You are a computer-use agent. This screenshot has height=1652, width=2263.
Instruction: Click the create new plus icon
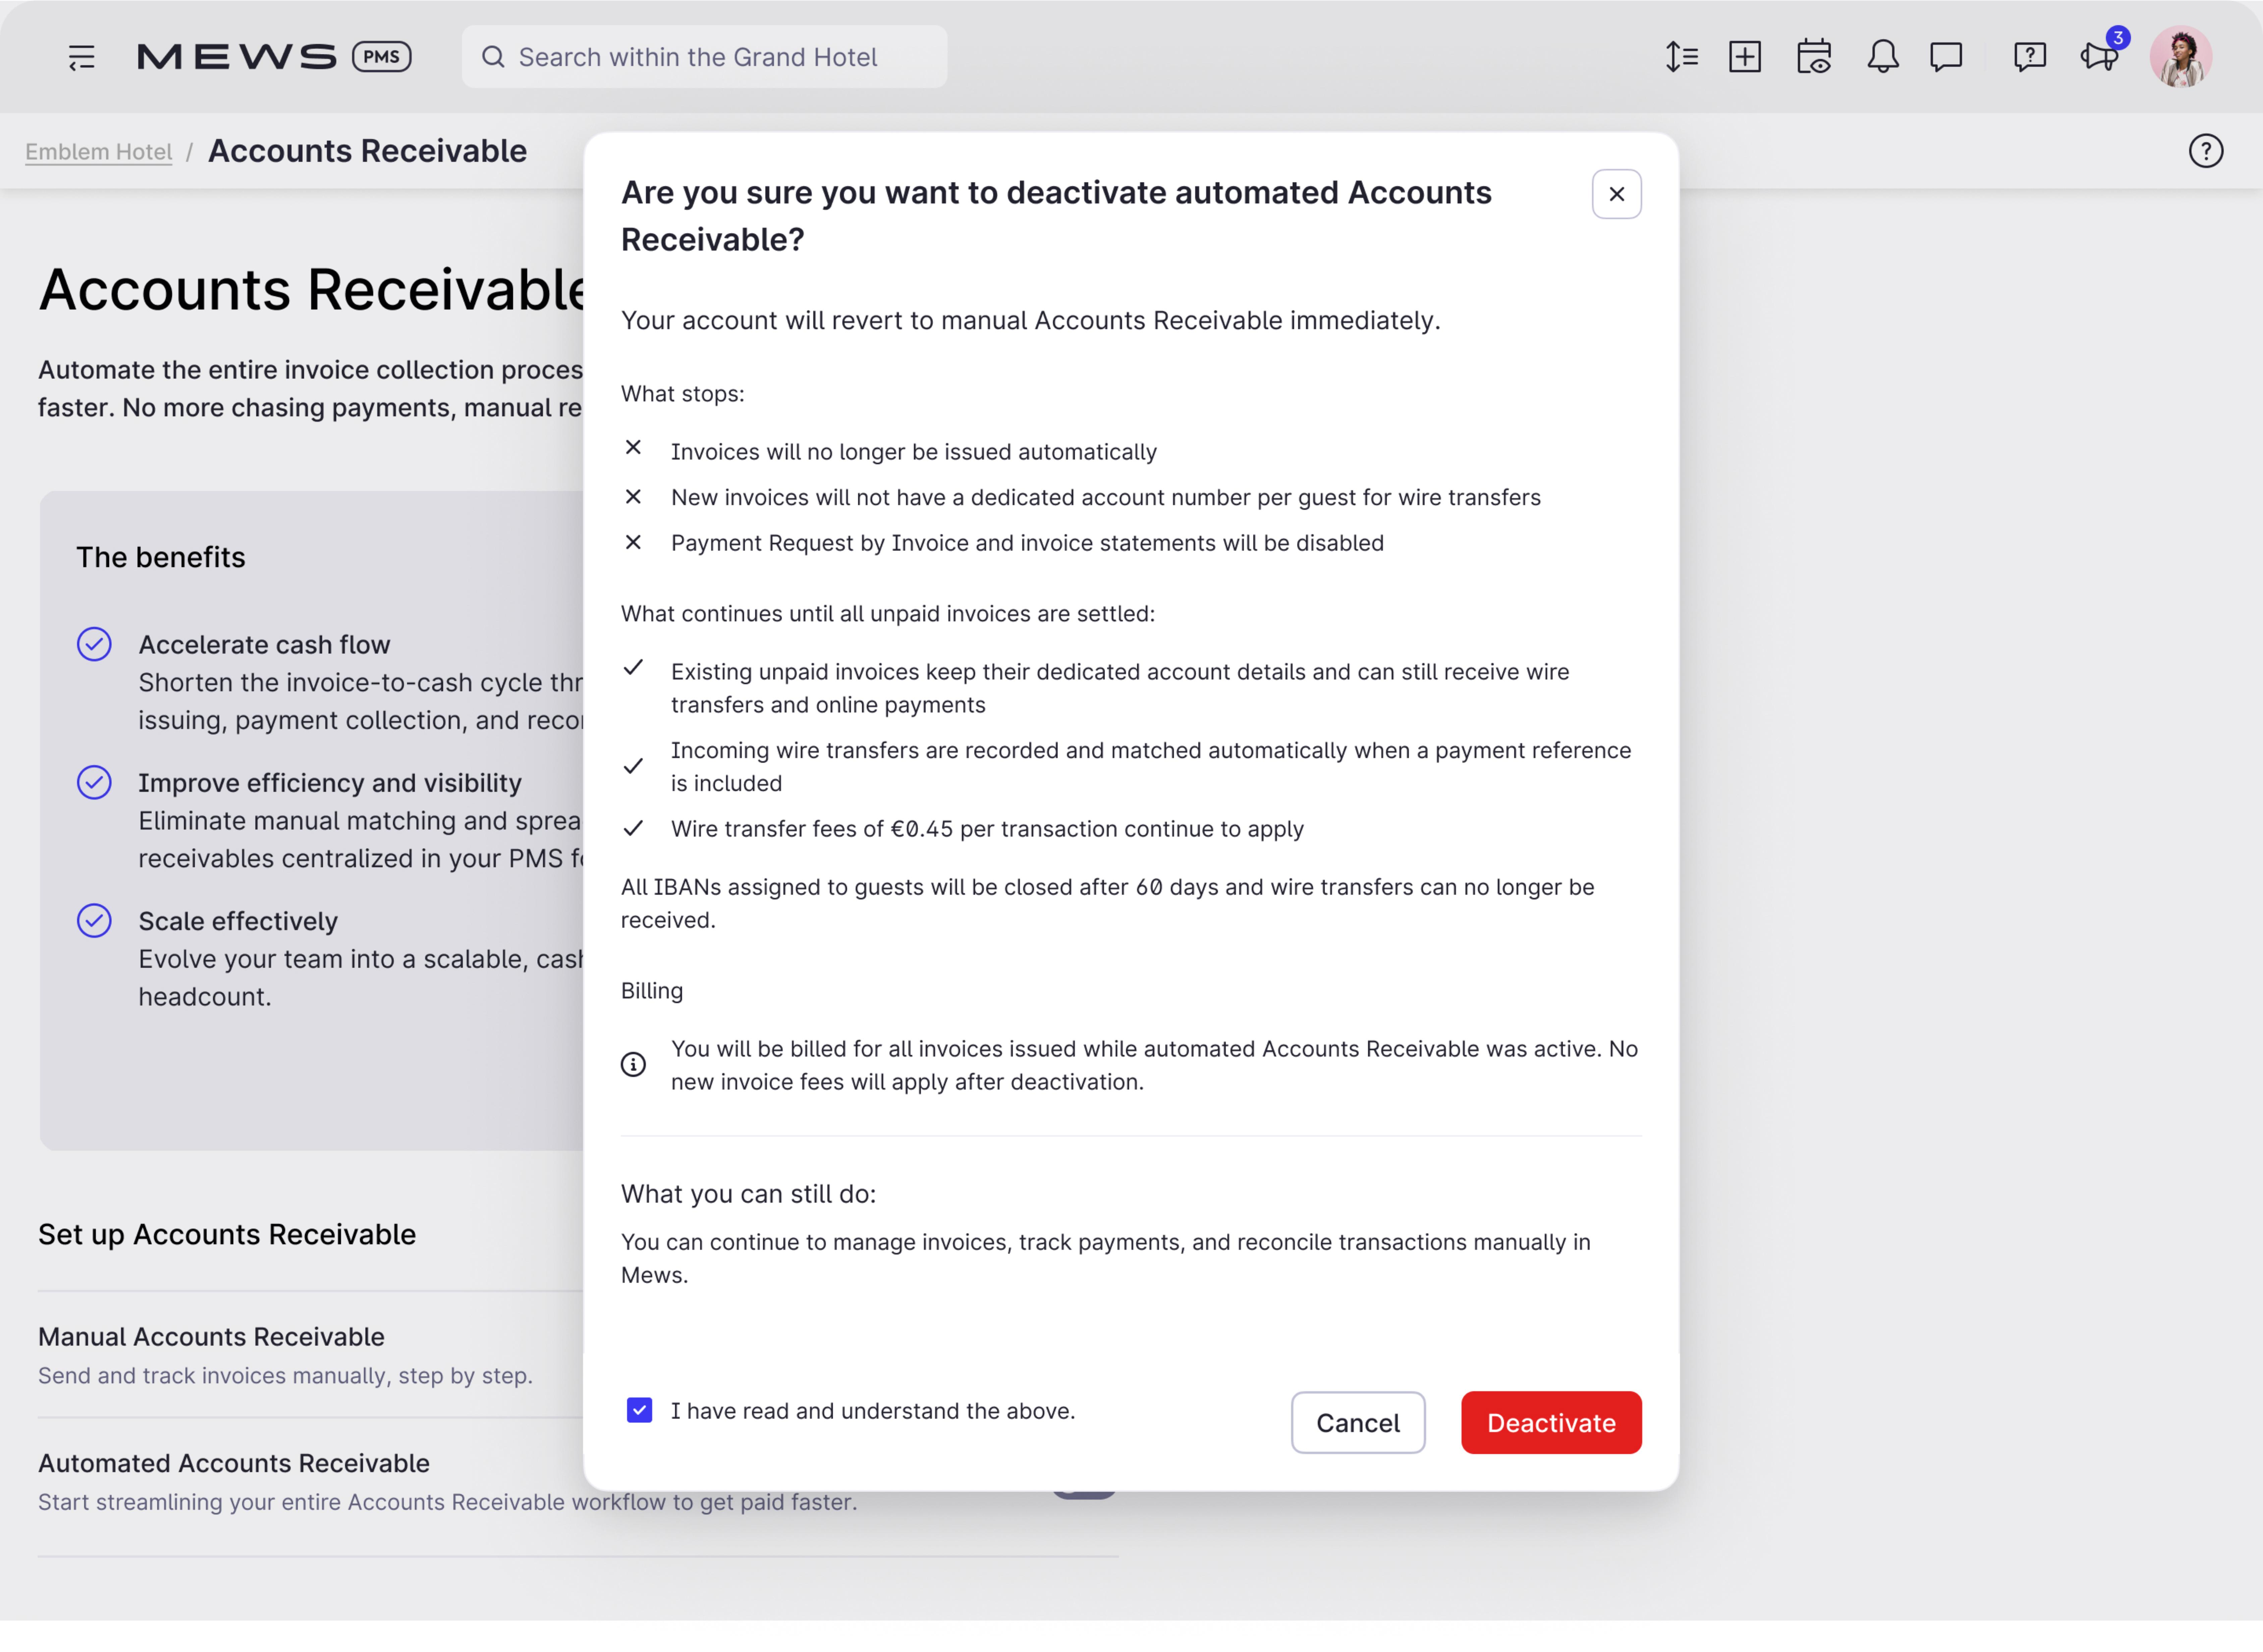1745,57
